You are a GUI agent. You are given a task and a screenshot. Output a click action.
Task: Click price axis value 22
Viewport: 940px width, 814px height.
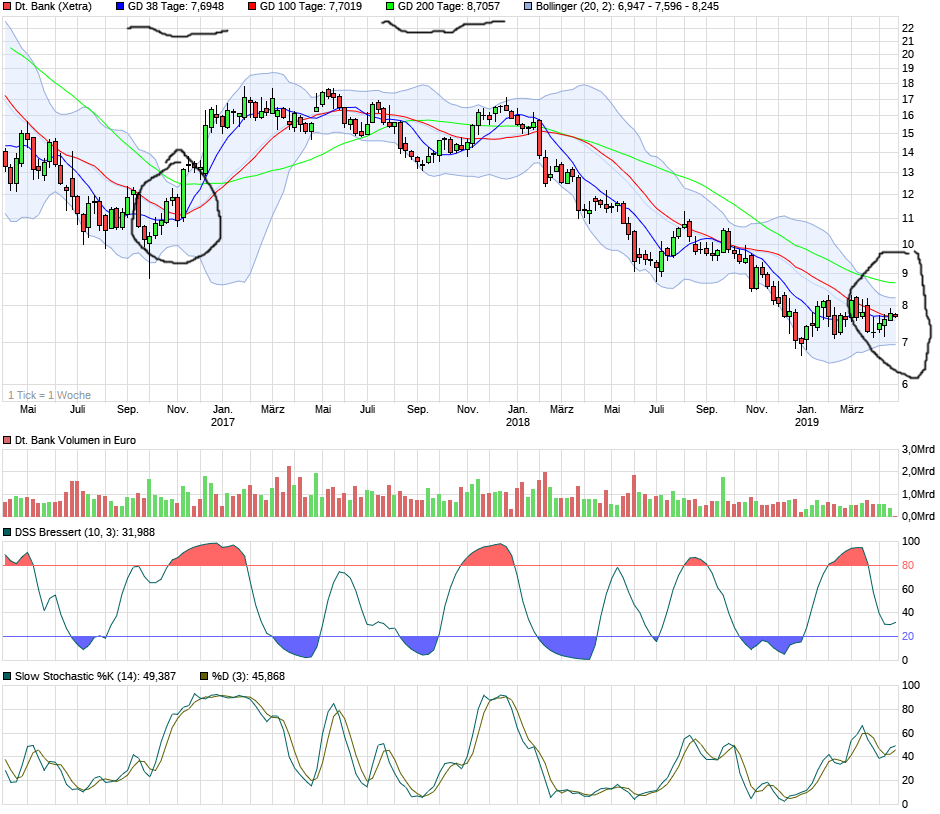[908, 28]
